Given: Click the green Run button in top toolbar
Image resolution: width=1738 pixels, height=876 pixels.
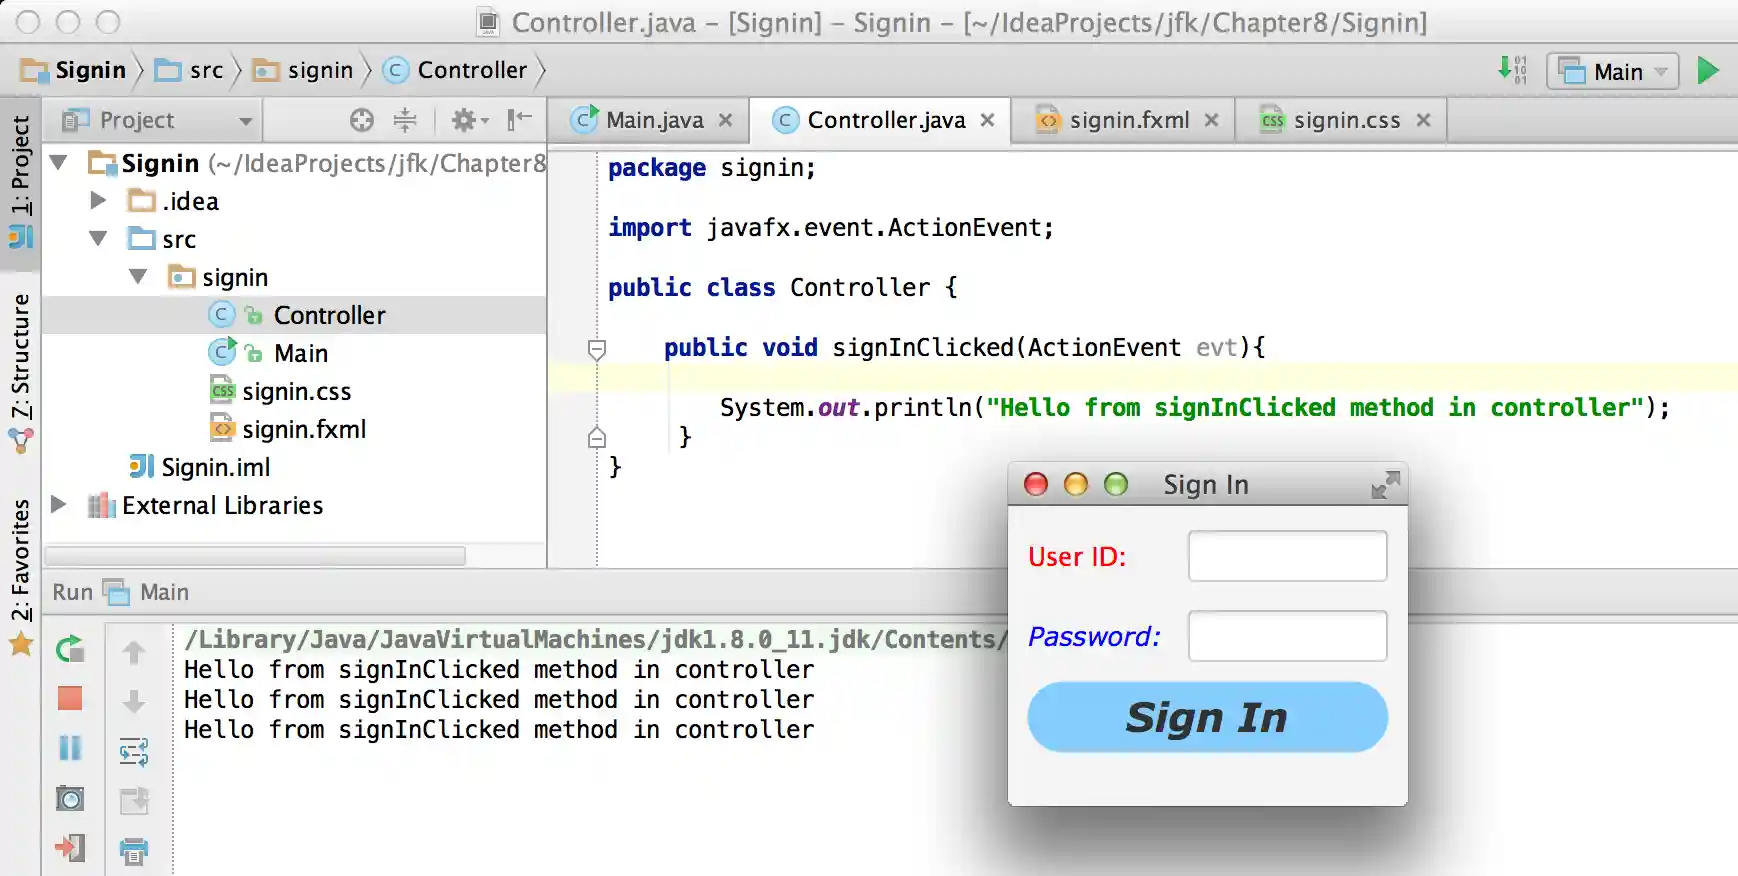Looking at the screenshot, I should 1707,71.
